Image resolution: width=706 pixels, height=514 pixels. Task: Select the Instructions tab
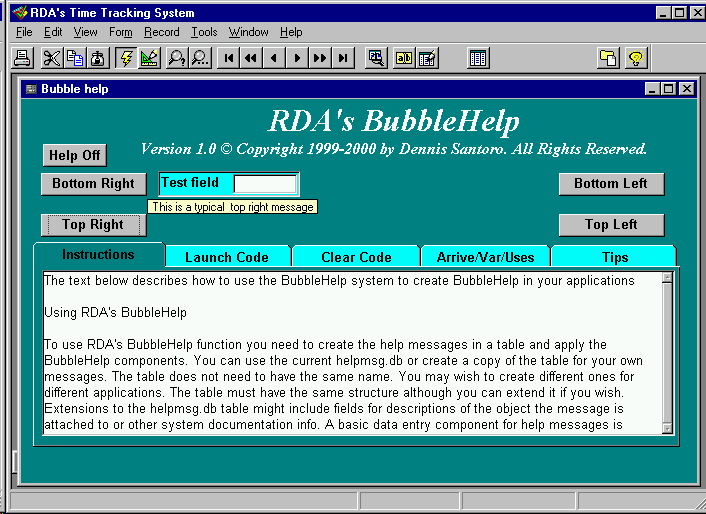coord(99,255)
